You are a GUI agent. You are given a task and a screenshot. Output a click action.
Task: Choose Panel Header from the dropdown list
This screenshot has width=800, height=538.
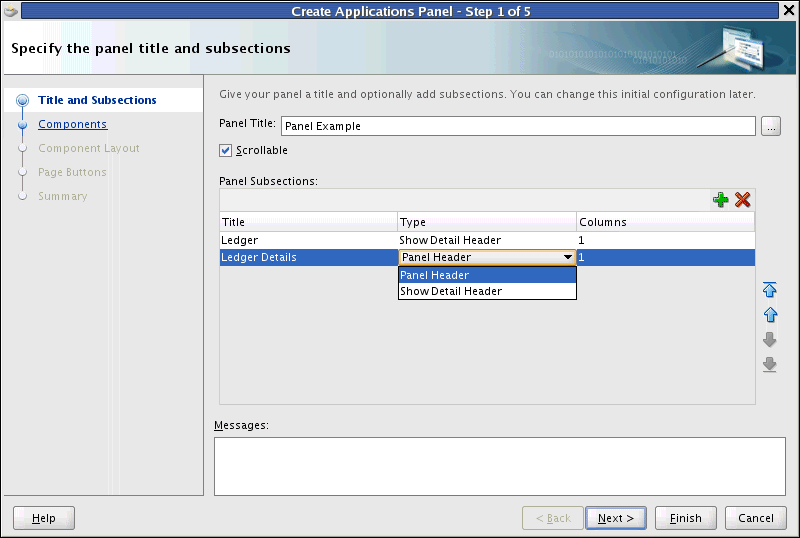(487, 275)
